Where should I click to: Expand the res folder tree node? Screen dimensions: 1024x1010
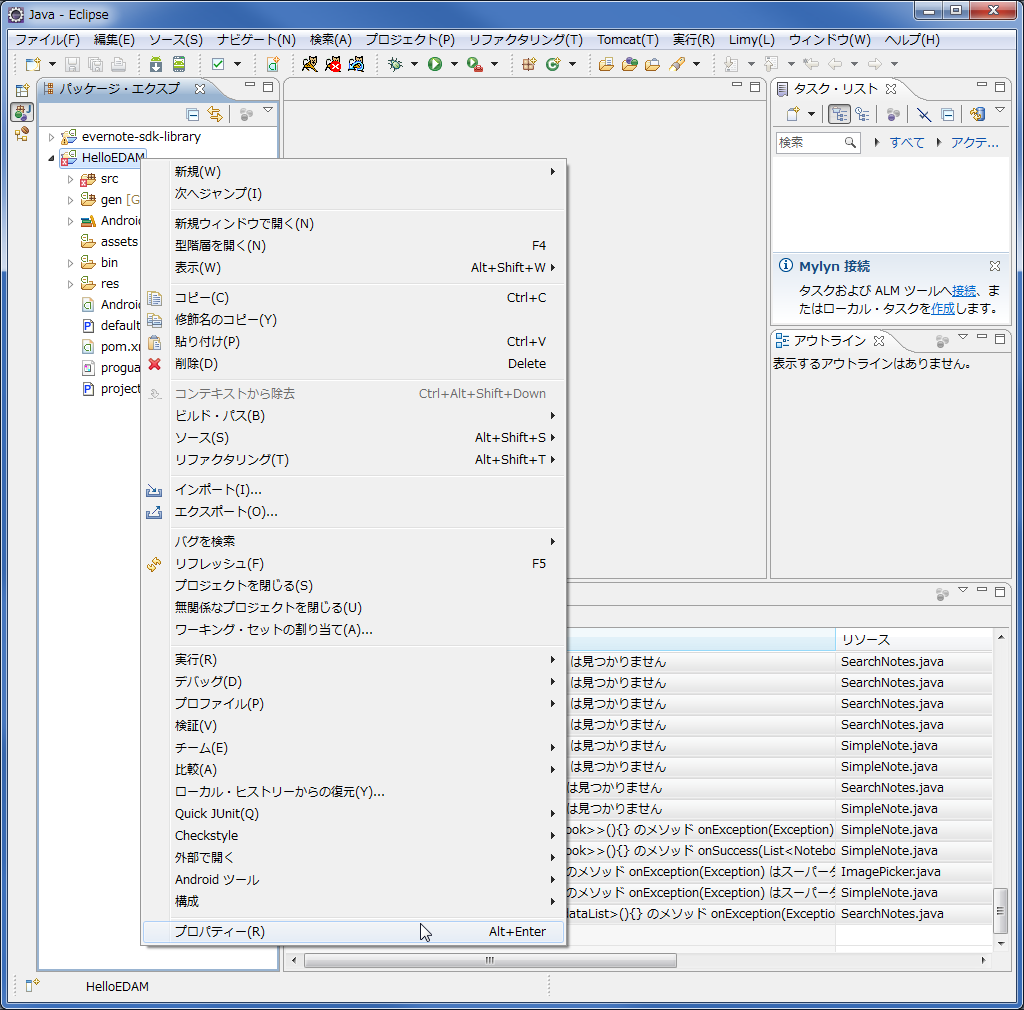[x=71, y=284]
